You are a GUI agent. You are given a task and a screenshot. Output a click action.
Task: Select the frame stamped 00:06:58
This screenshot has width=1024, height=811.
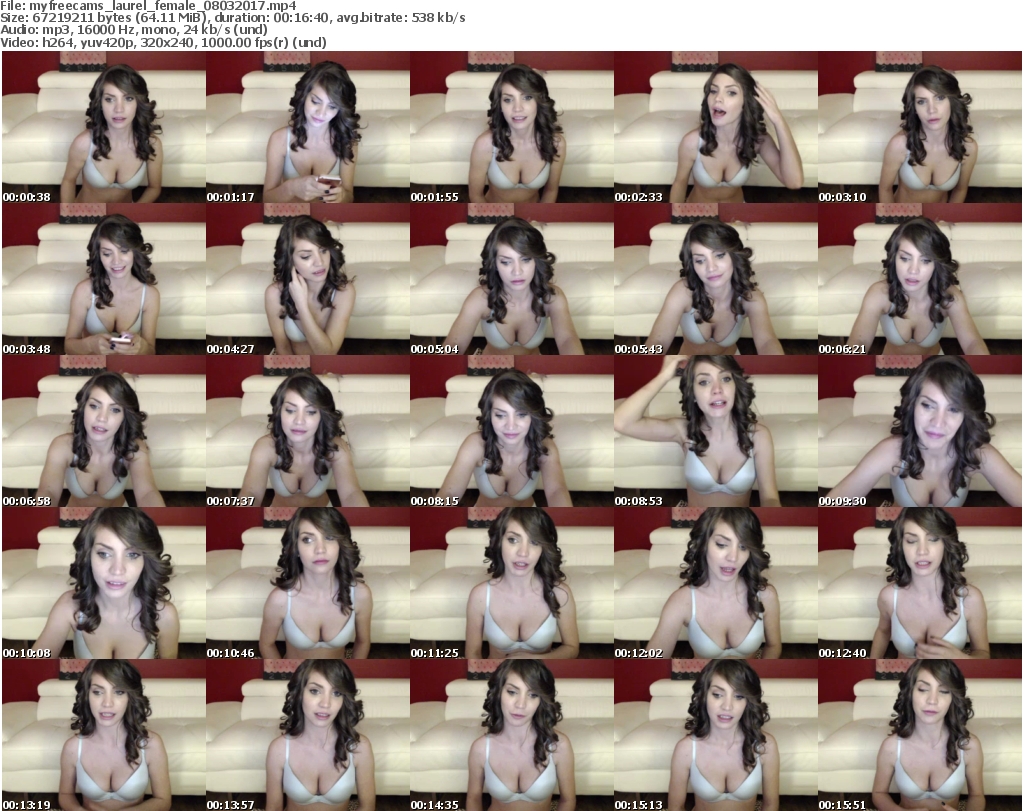coord(104,432)
